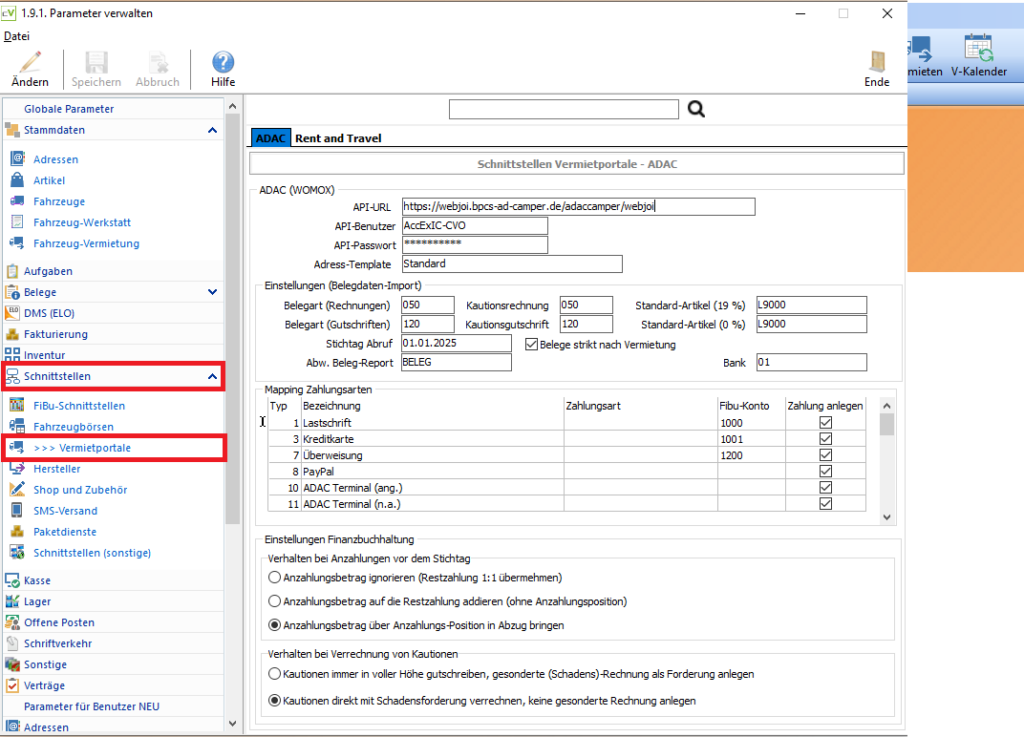Open the Hilfe question mark icon
Image resolution: width=1024 pixels, height=737 pixels.
(223, 62)
